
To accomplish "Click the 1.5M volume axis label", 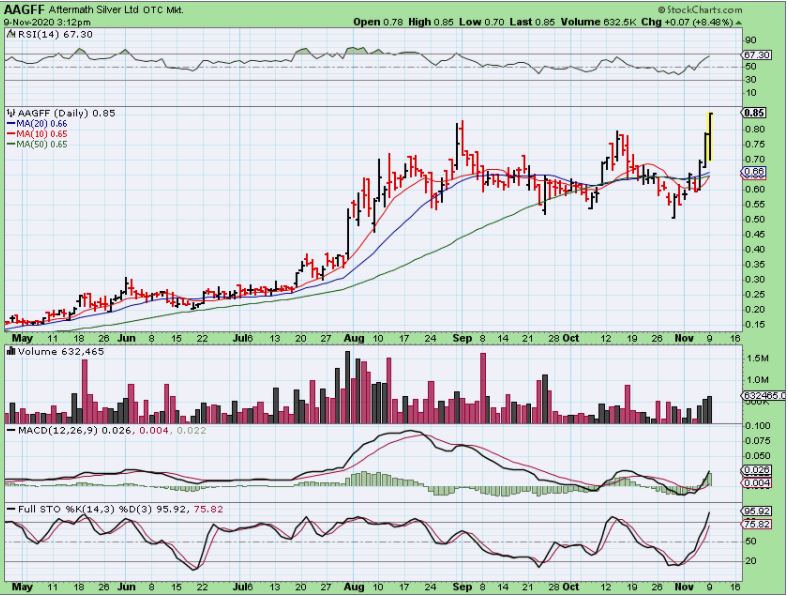I will [758, 358].
